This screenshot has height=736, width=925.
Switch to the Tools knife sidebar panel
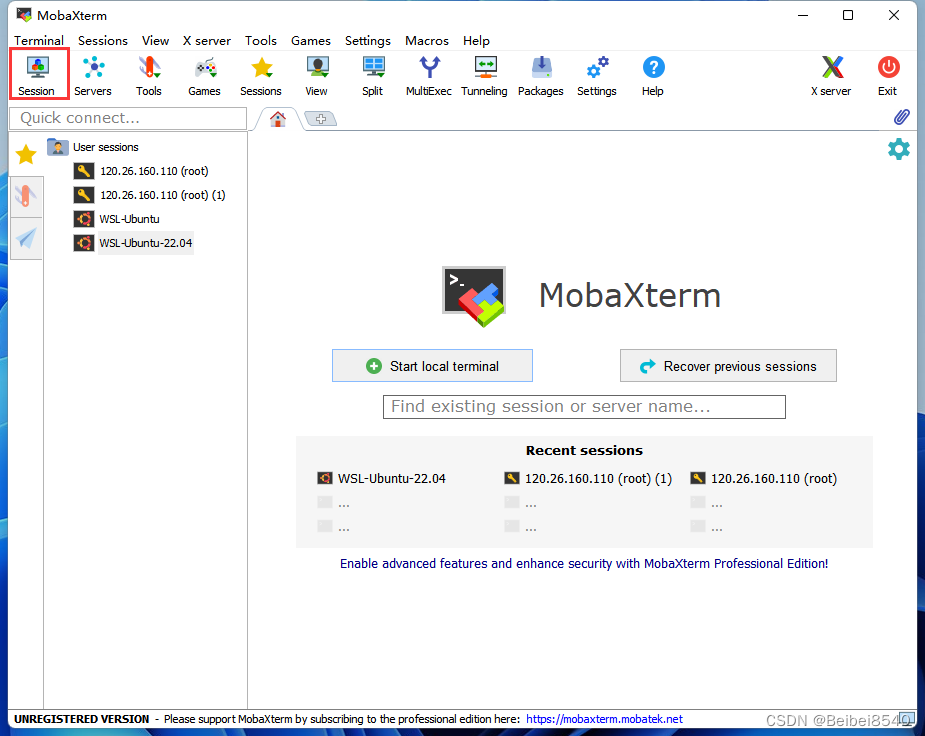tap(26, 196)
